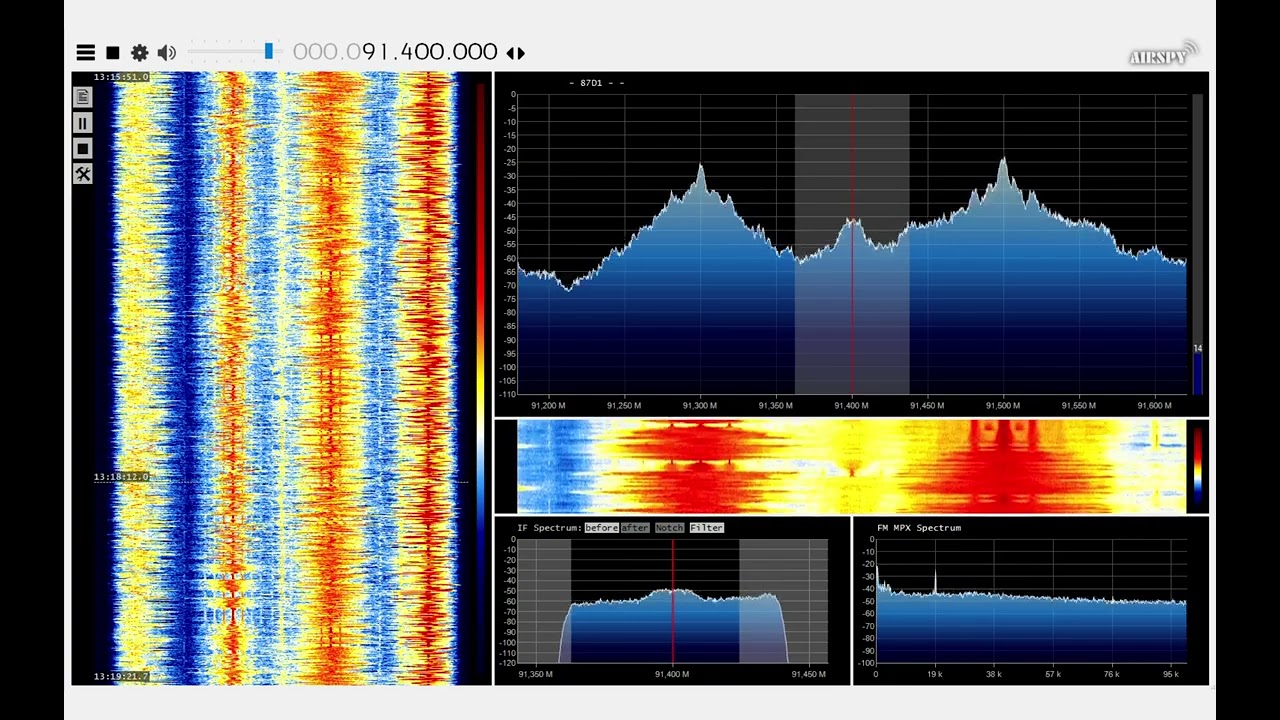
Task: Open the hamburger main menu
Action: tap(86, 52)
